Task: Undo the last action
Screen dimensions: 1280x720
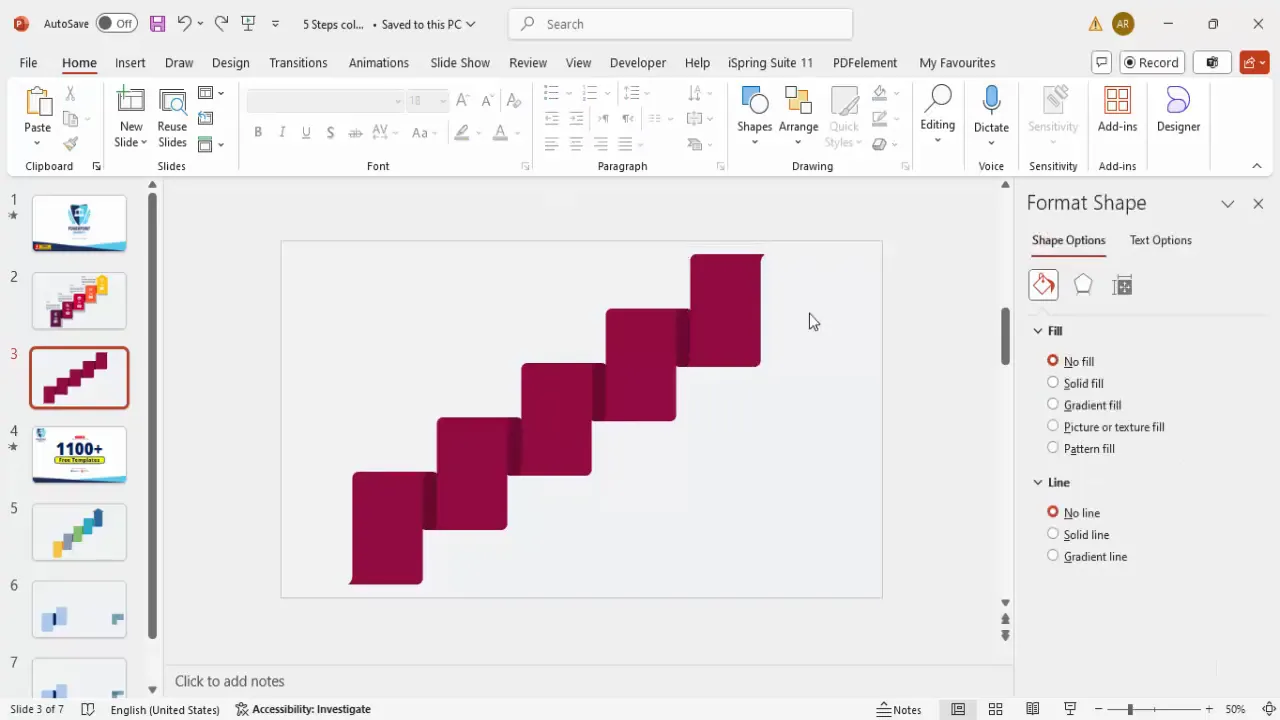Action: tap(184, 23)
